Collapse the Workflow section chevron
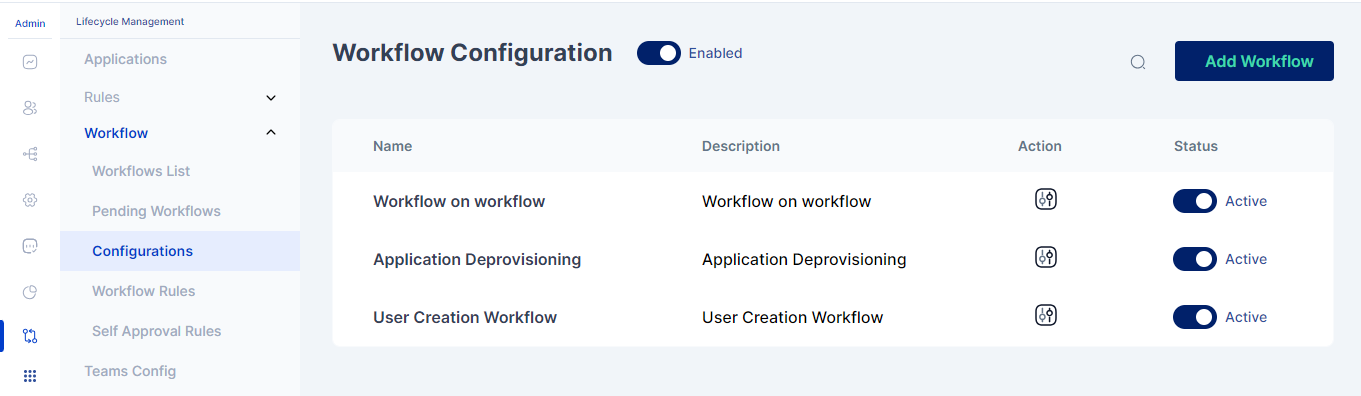 click(271, 132)
